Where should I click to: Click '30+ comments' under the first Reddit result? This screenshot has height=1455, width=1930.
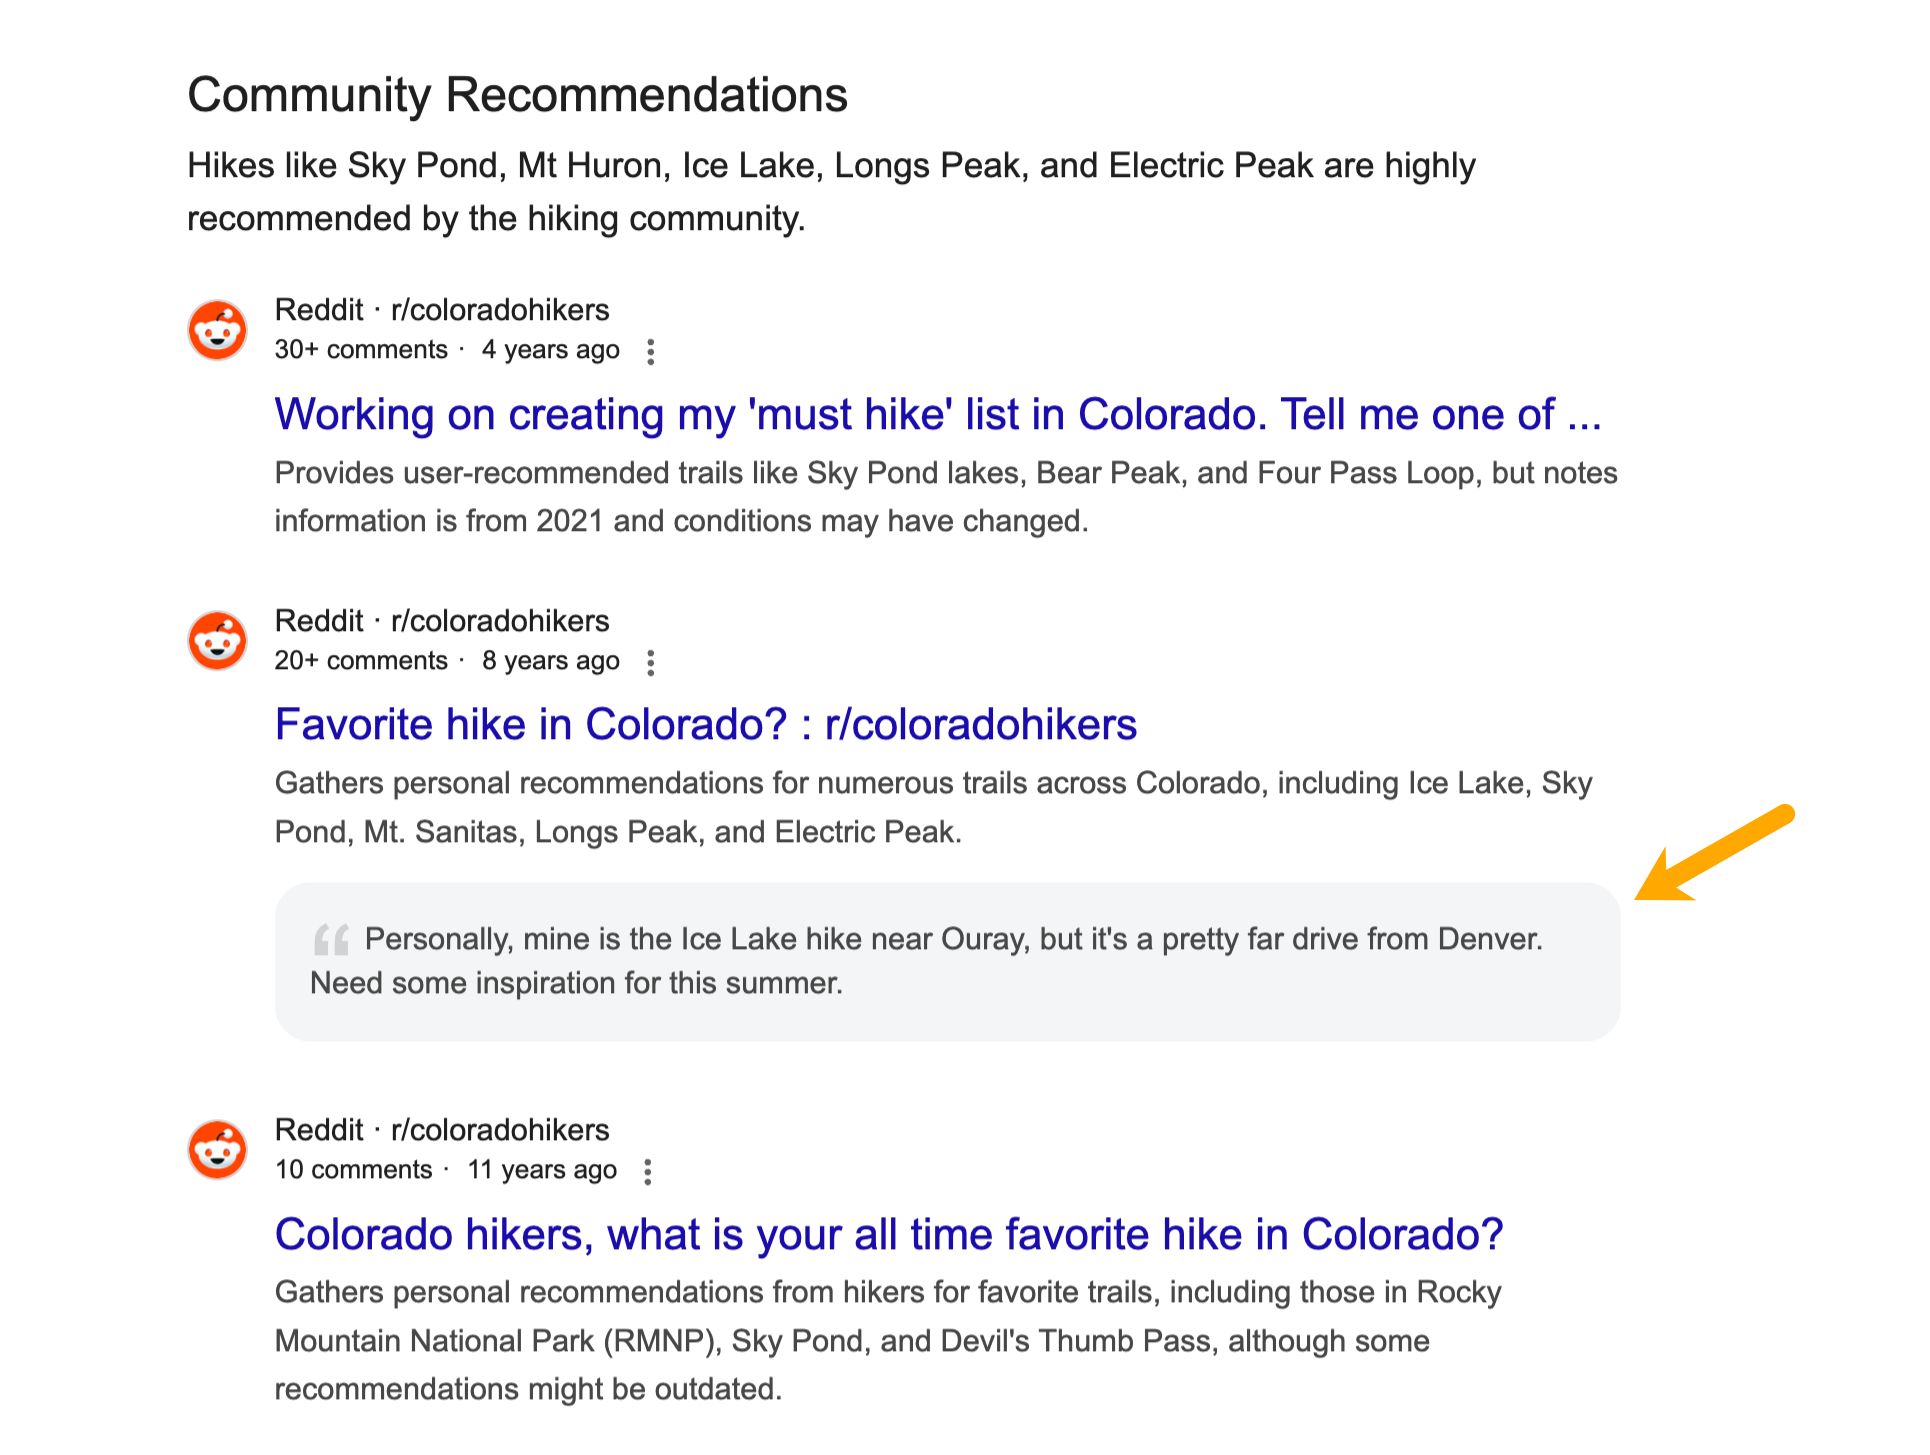click(360, 349)
